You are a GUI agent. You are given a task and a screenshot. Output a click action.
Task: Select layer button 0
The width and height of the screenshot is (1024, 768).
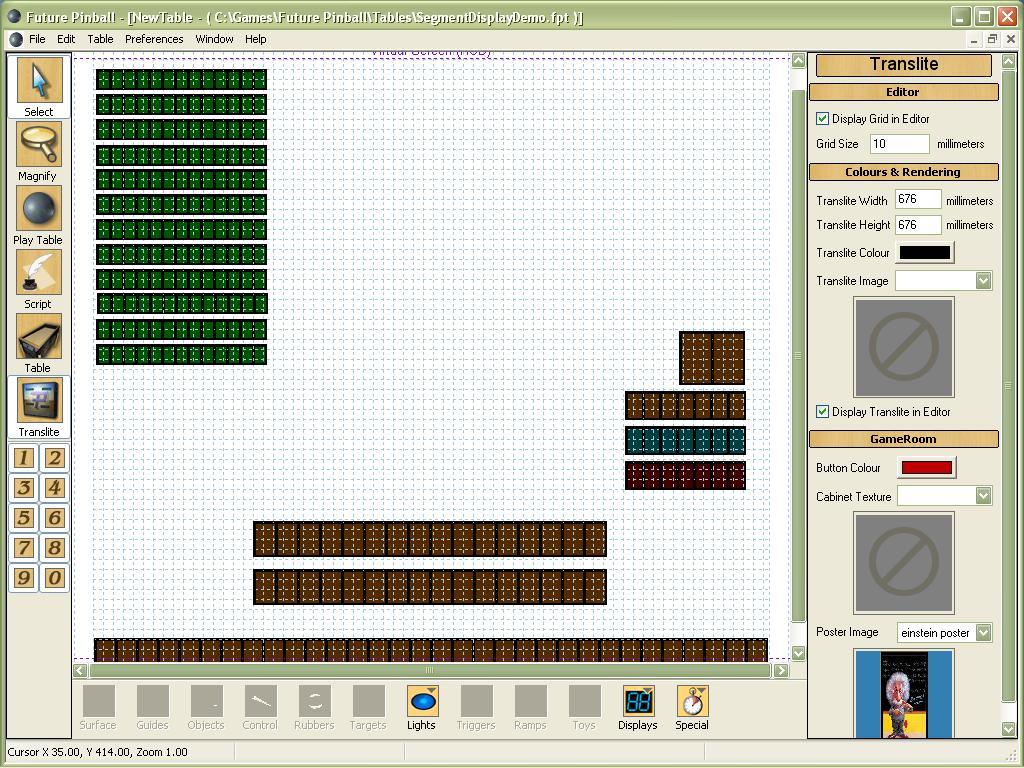[54, 577]
